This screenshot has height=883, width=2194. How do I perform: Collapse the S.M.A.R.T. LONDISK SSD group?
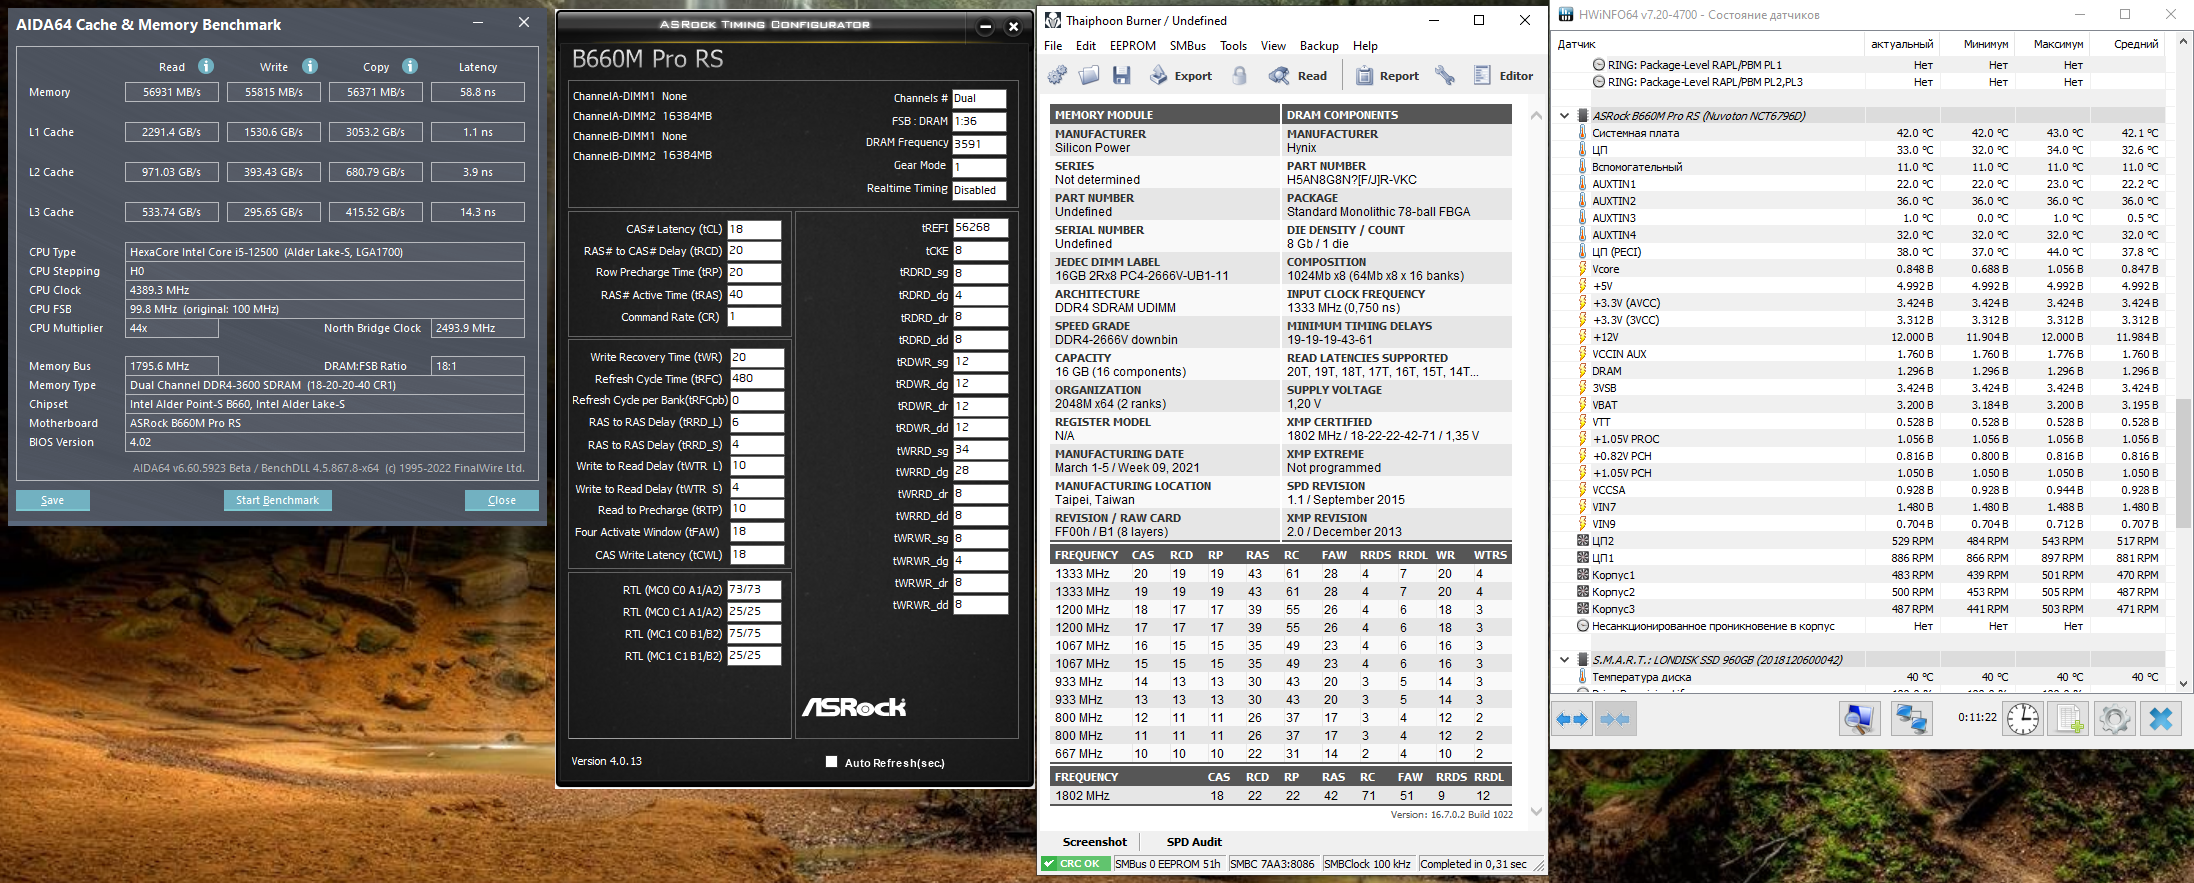1565,660
